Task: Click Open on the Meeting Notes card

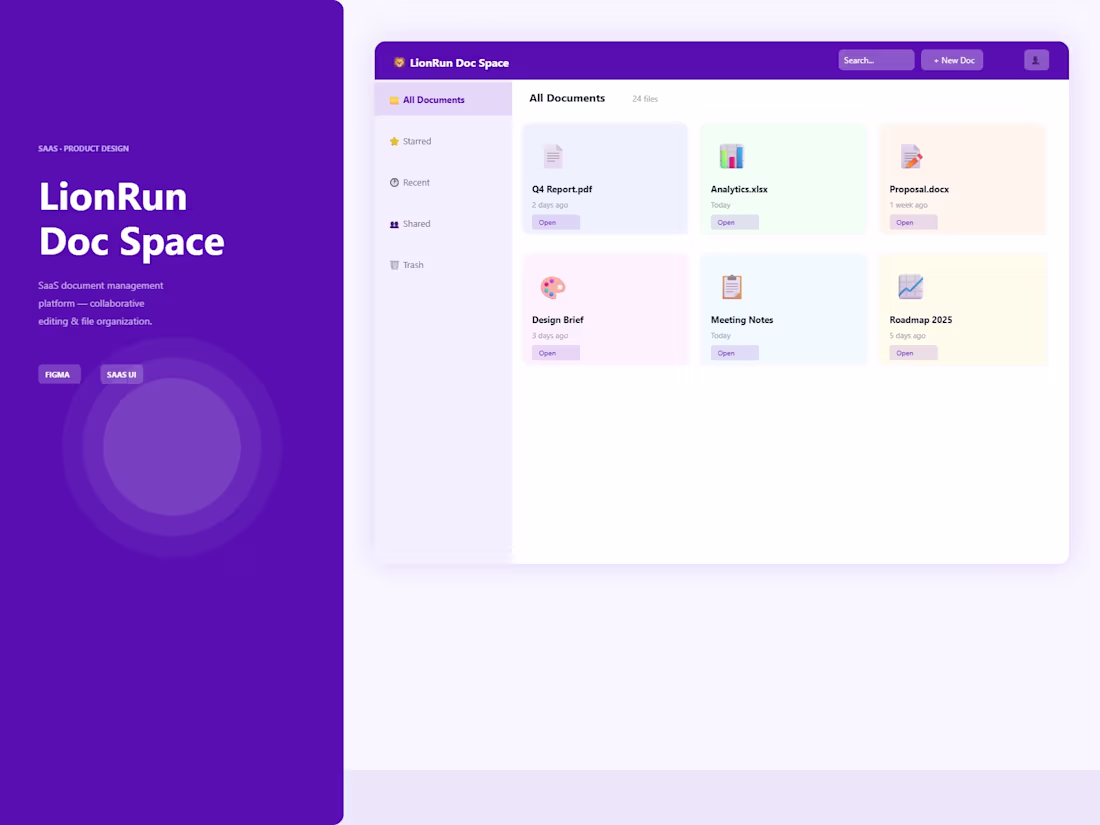Action: (734, 352)
